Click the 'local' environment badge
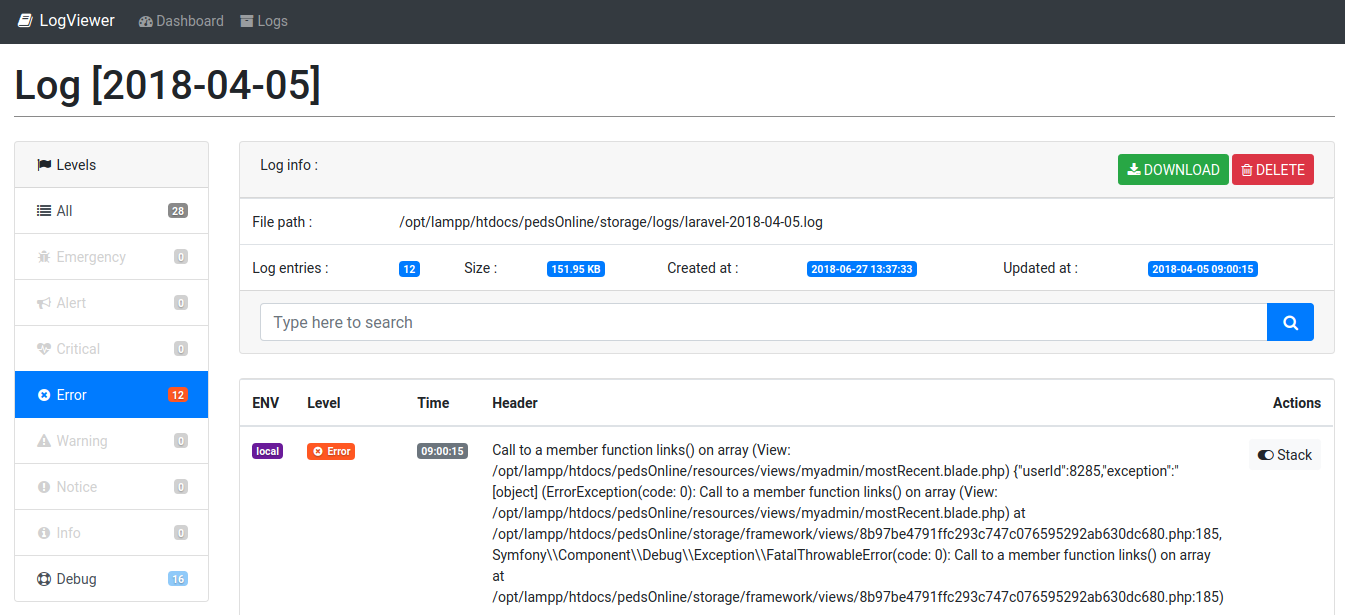1345x615 pixels. (267, 451)
